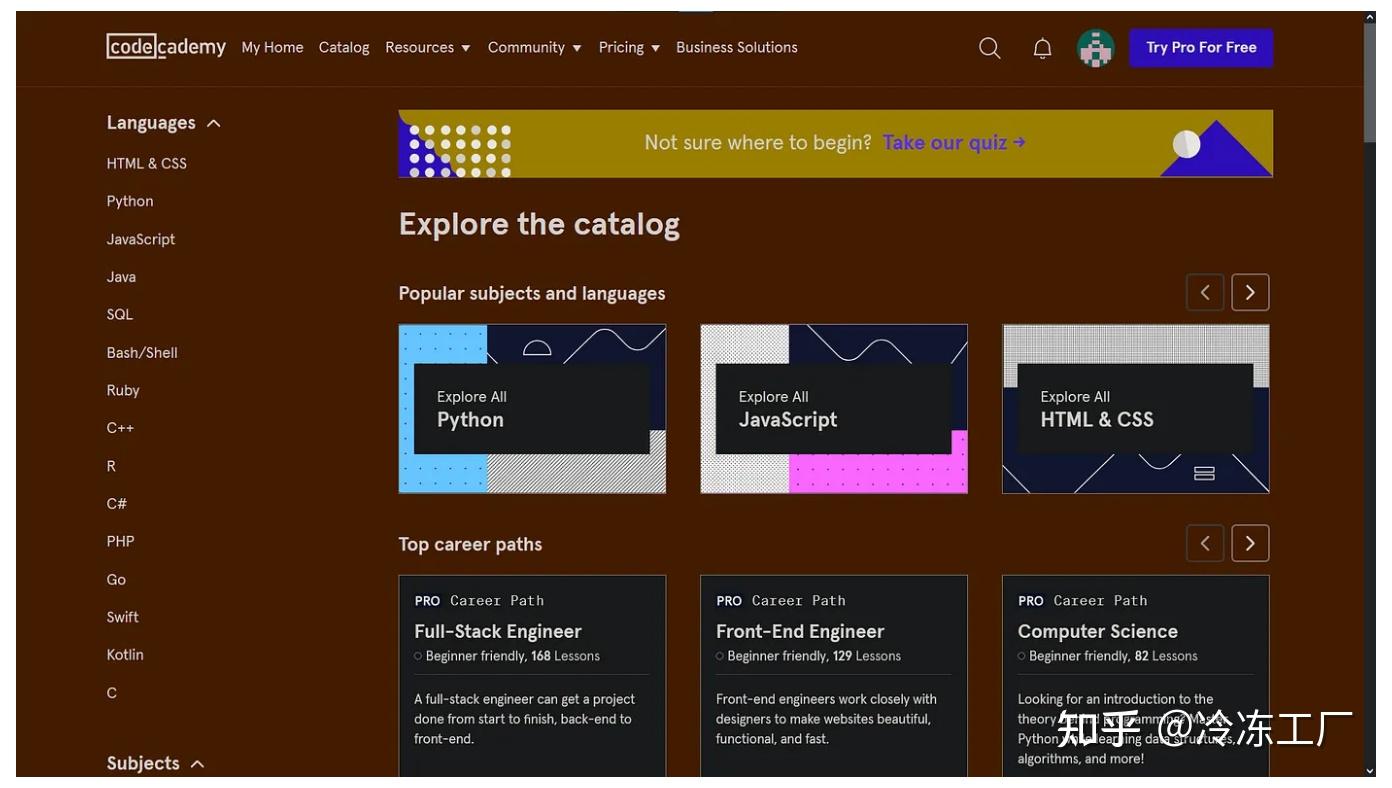Click the scrollbar down arrow

[x=1370, y=771]
